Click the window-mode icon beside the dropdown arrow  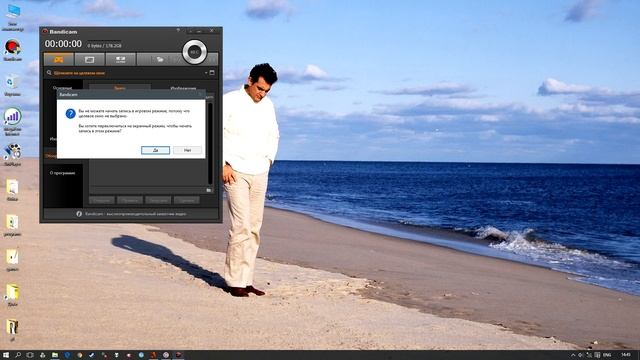tap(212, 73)
